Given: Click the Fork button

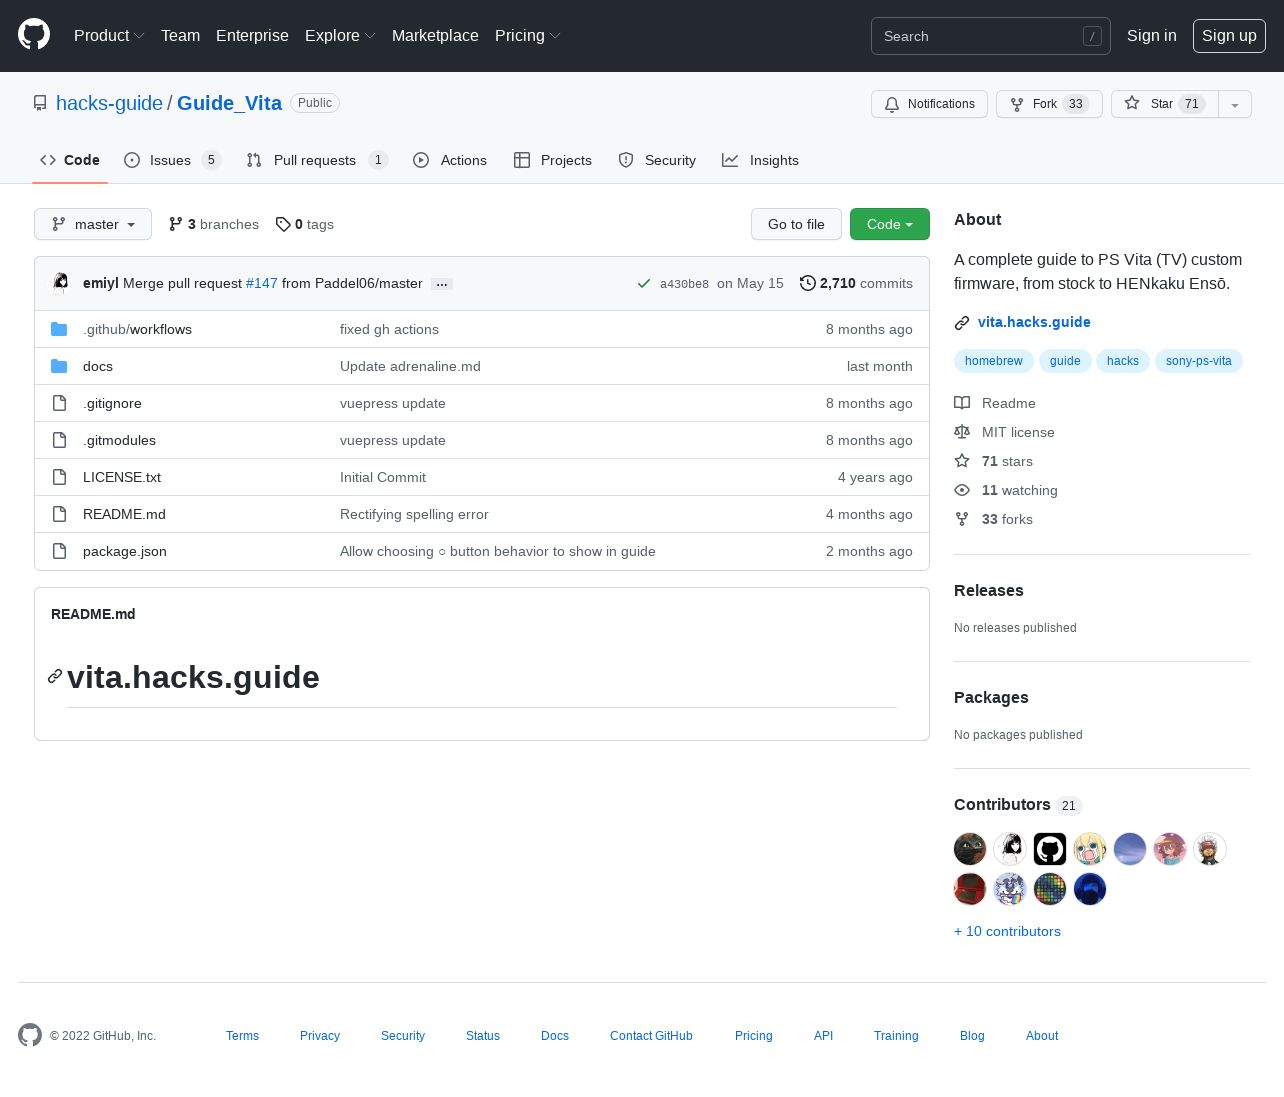Looking at the screenshot, I should click(1049, 104).
